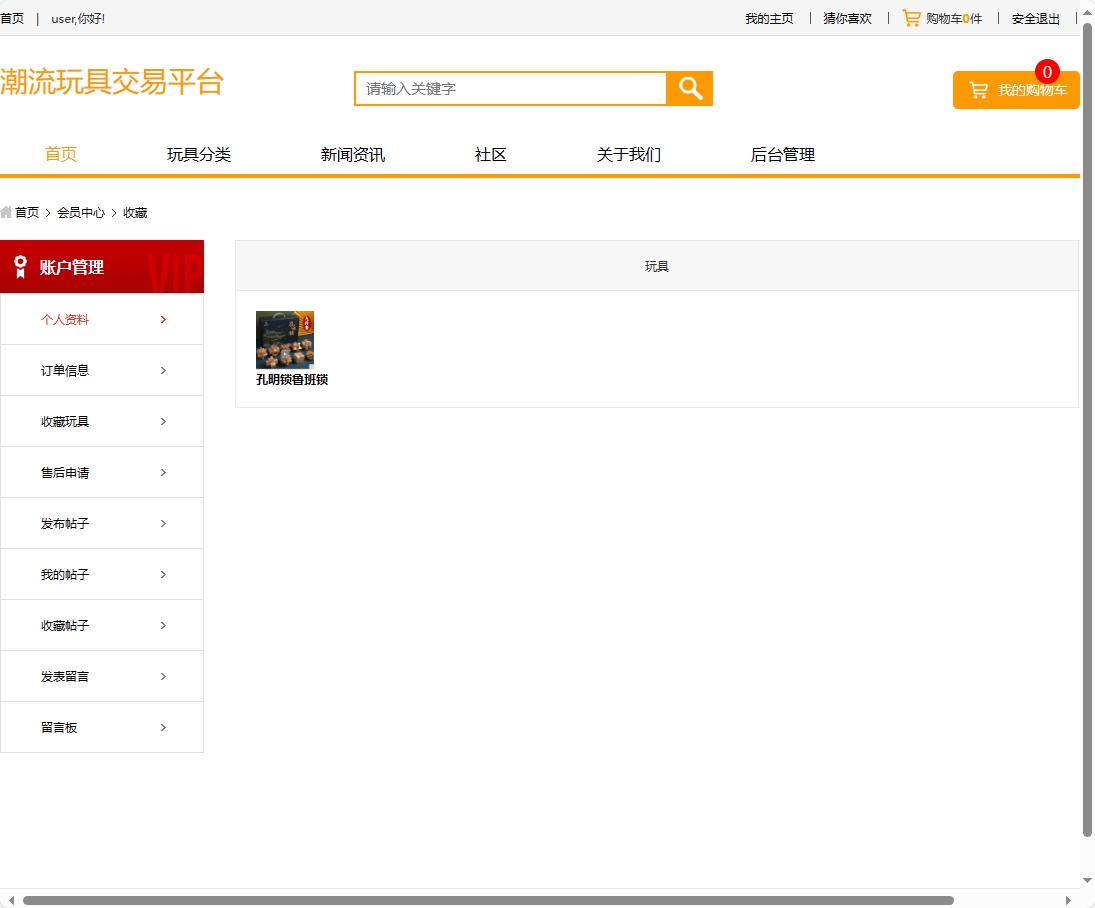Click 猜你喜欢 in the top bar

click(846, 18)
